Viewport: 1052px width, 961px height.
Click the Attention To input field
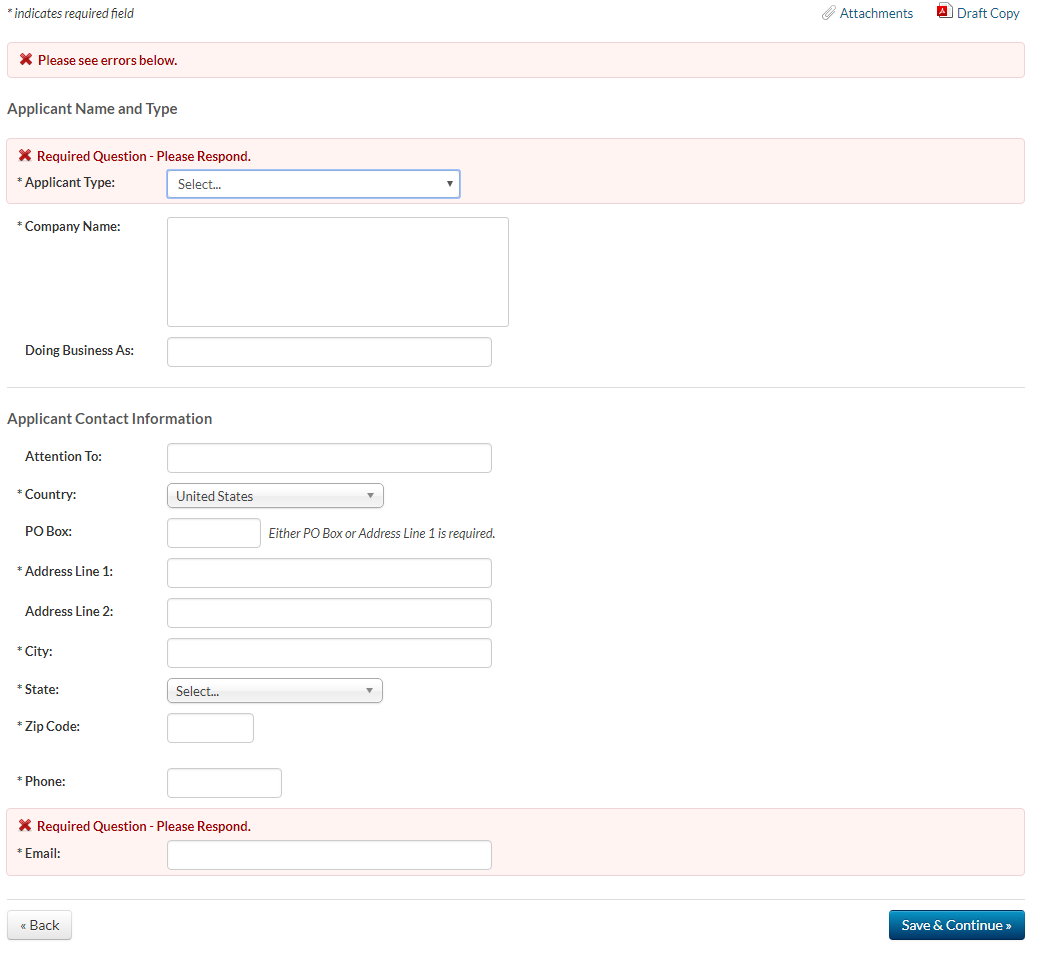pyautogui.click(x=329, y=458)
